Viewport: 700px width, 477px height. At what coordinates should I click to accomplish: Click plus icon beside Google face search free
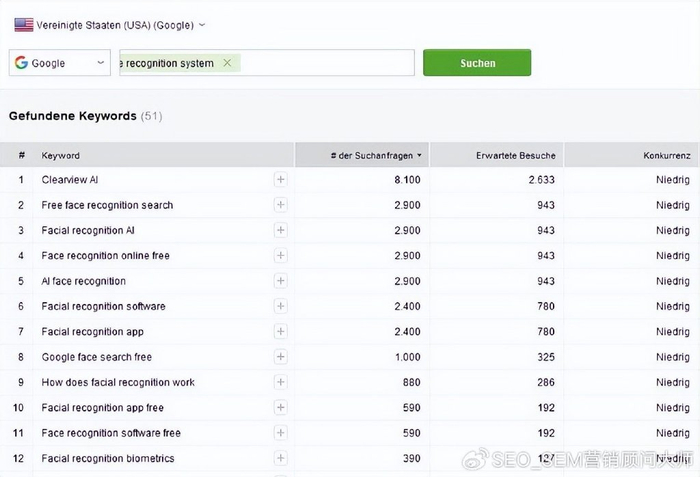coord(280,357)
